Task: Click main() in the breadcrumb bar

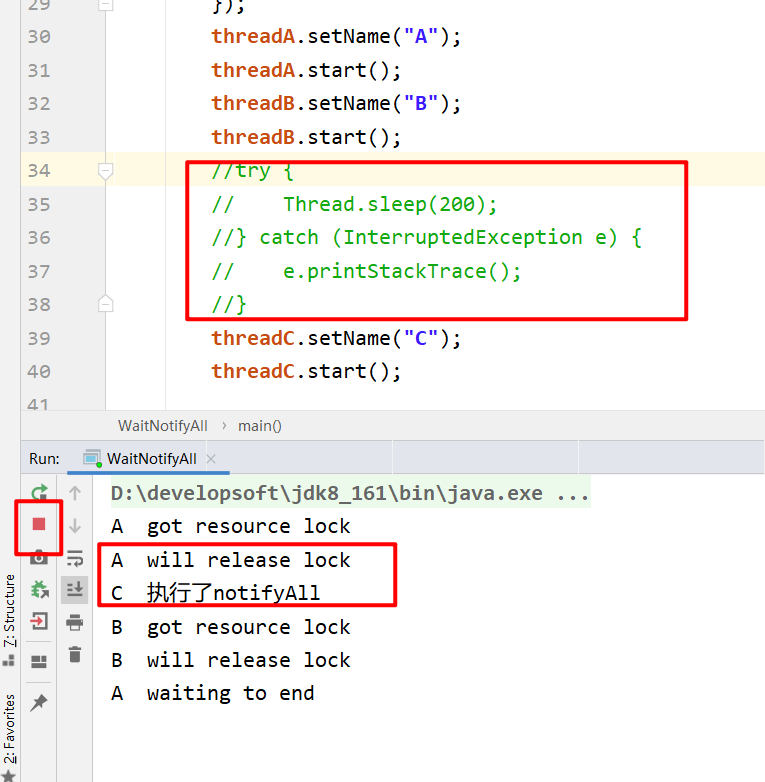Action: [260, 426]
